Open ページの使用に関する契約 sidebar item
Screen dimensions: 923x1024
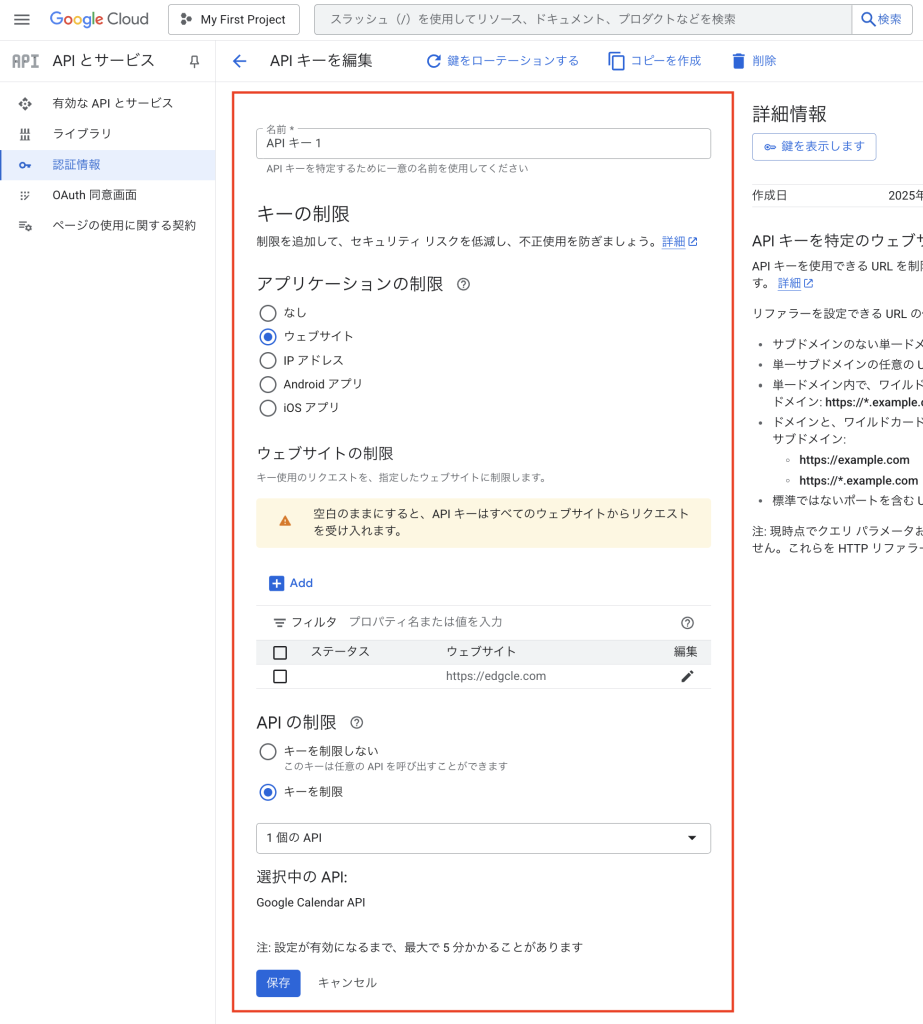coord(108,226)
